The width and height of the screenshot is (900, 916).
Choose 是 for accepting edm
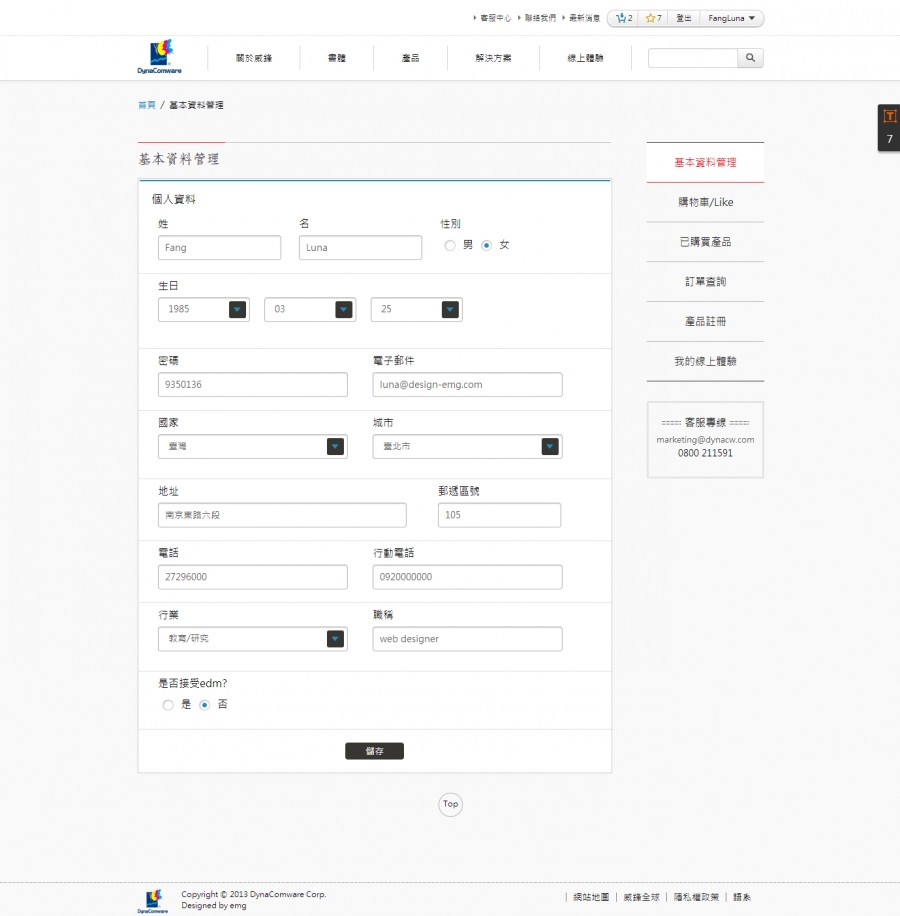tap(168, 705)
